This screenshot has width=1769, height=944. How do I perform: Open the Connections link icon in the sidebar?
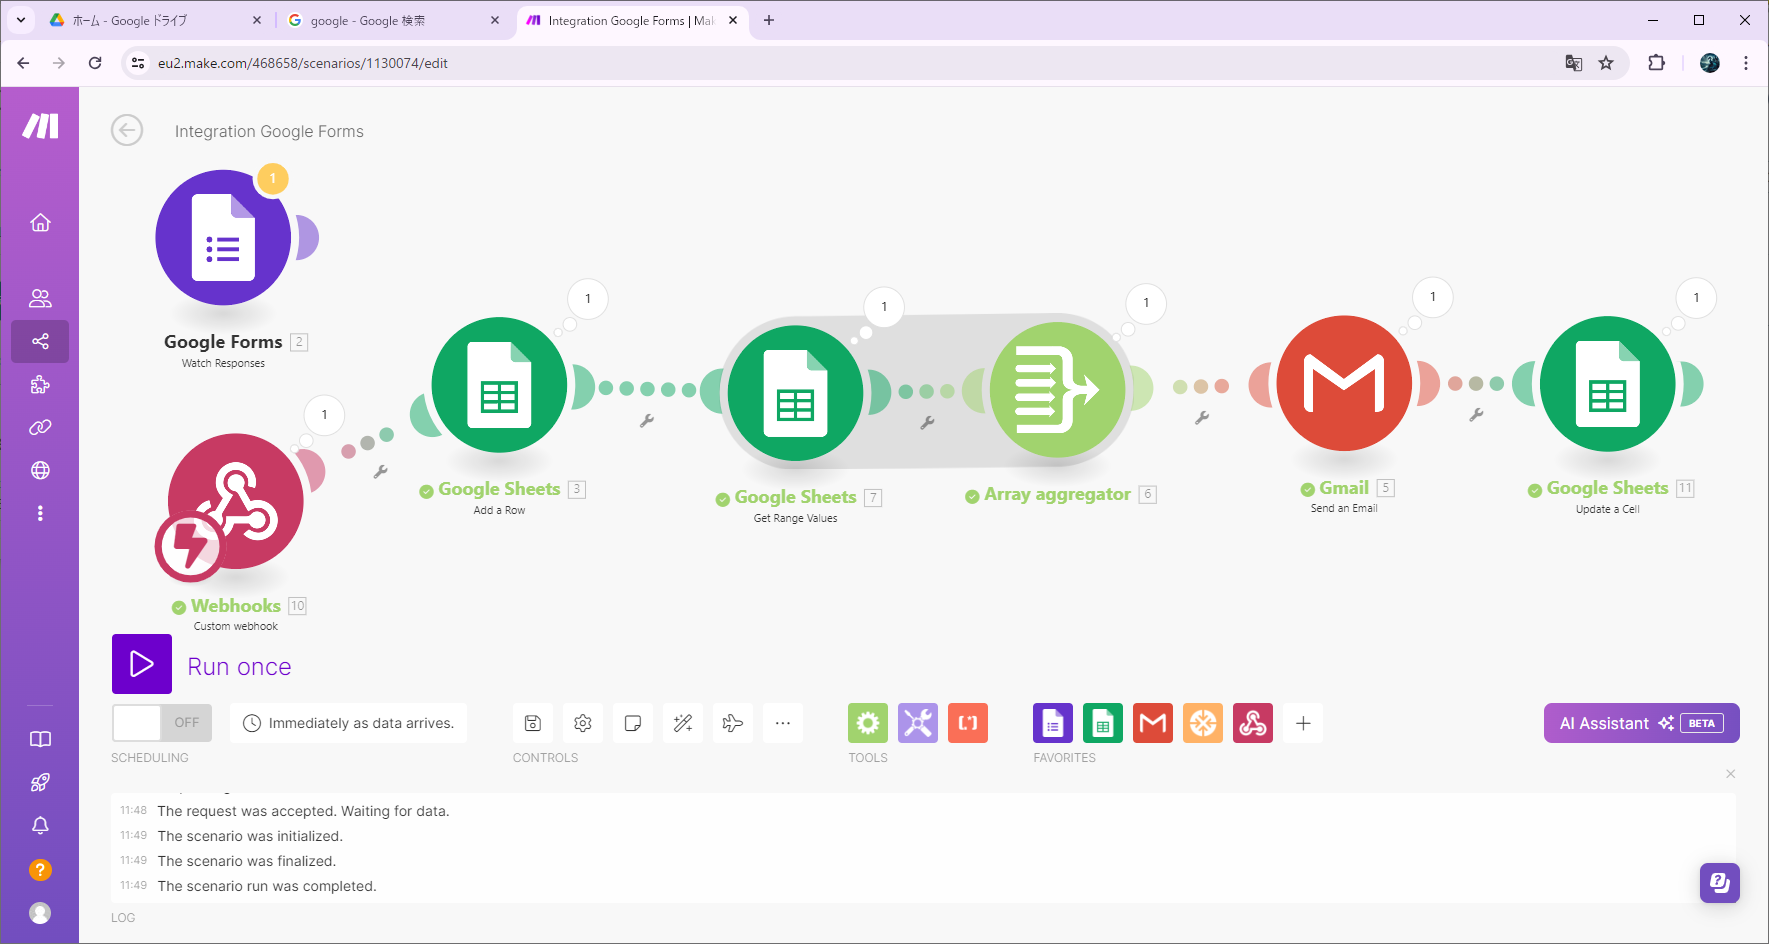(x=40, y=427)
